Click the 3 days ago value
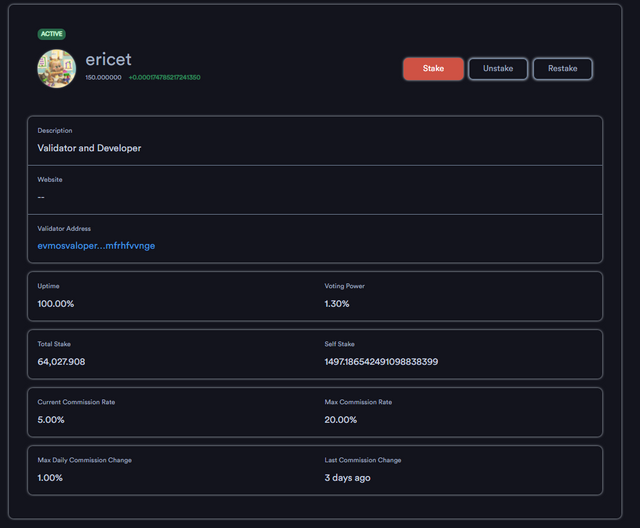The width and height of the screenshot is (640, 528). (x=347, y=477)
